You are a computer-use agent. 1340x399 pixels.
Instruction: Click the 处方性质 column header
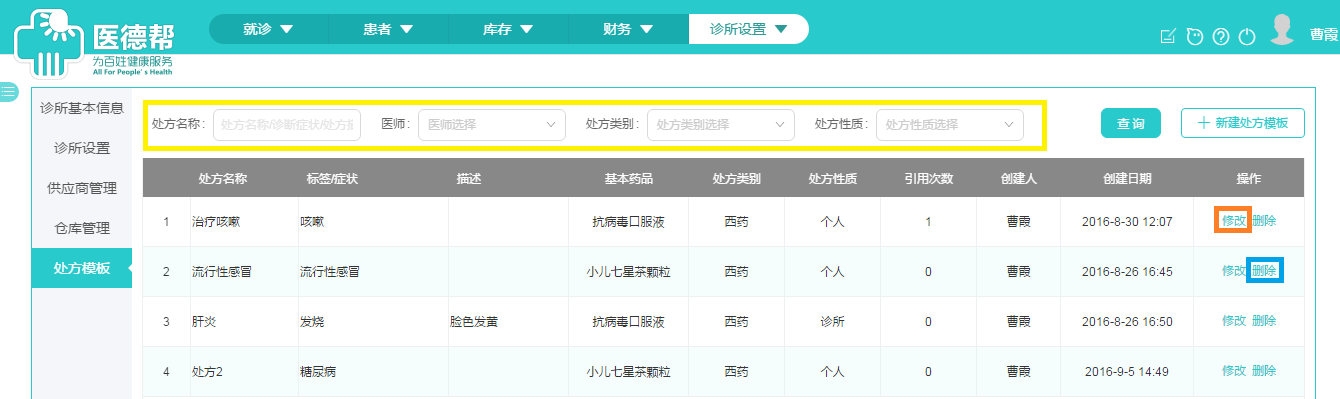[833, 178]
